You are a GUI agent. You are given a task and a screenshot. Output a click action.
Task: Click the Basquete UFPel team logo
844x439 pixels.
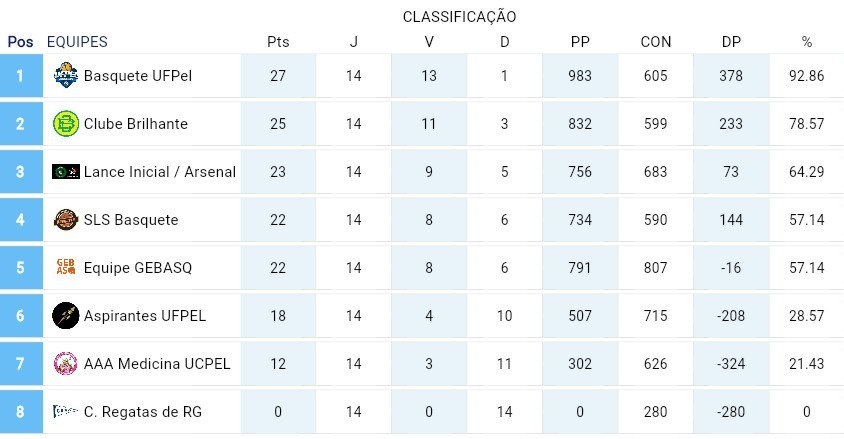(x=66, y=75)
